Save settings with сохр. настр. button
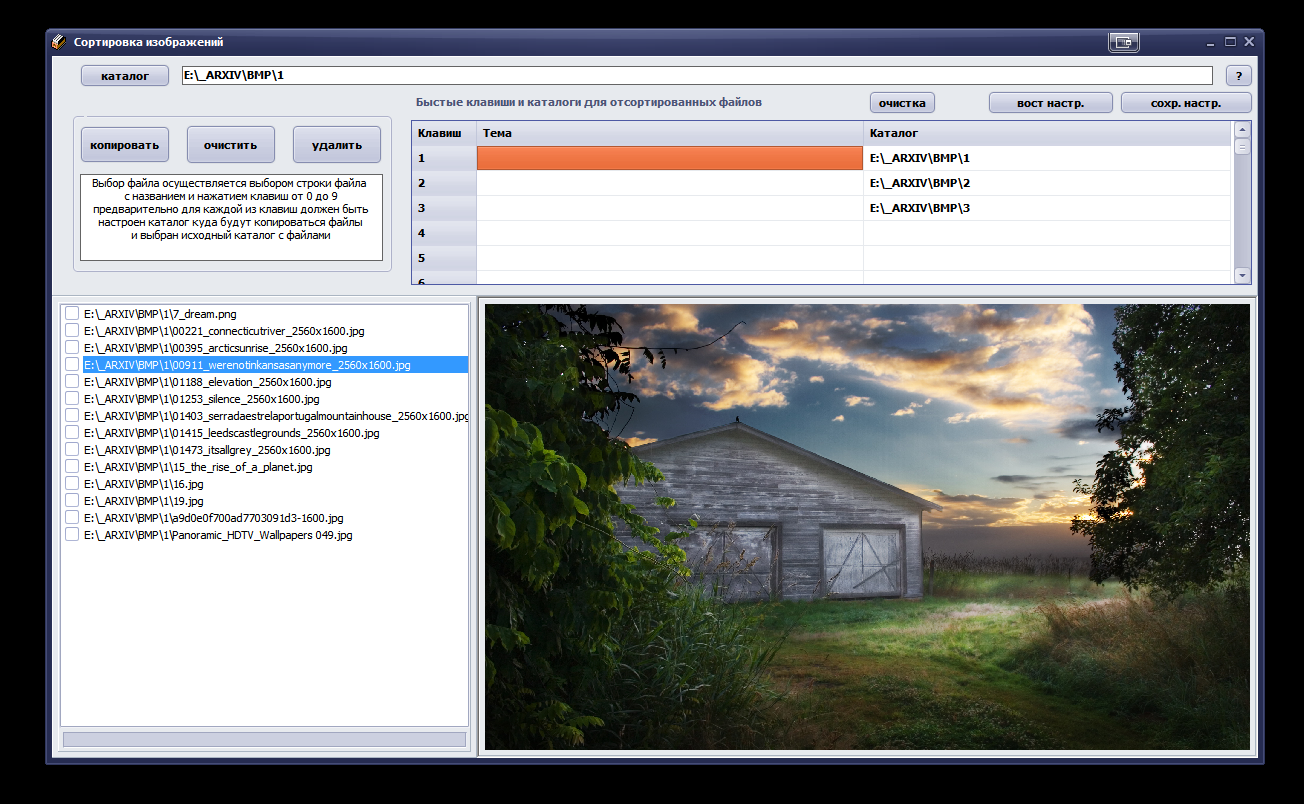Image resolution: width=1304 pixels, height=804 pixels. pyautogui.click(x=1185, y=103)
